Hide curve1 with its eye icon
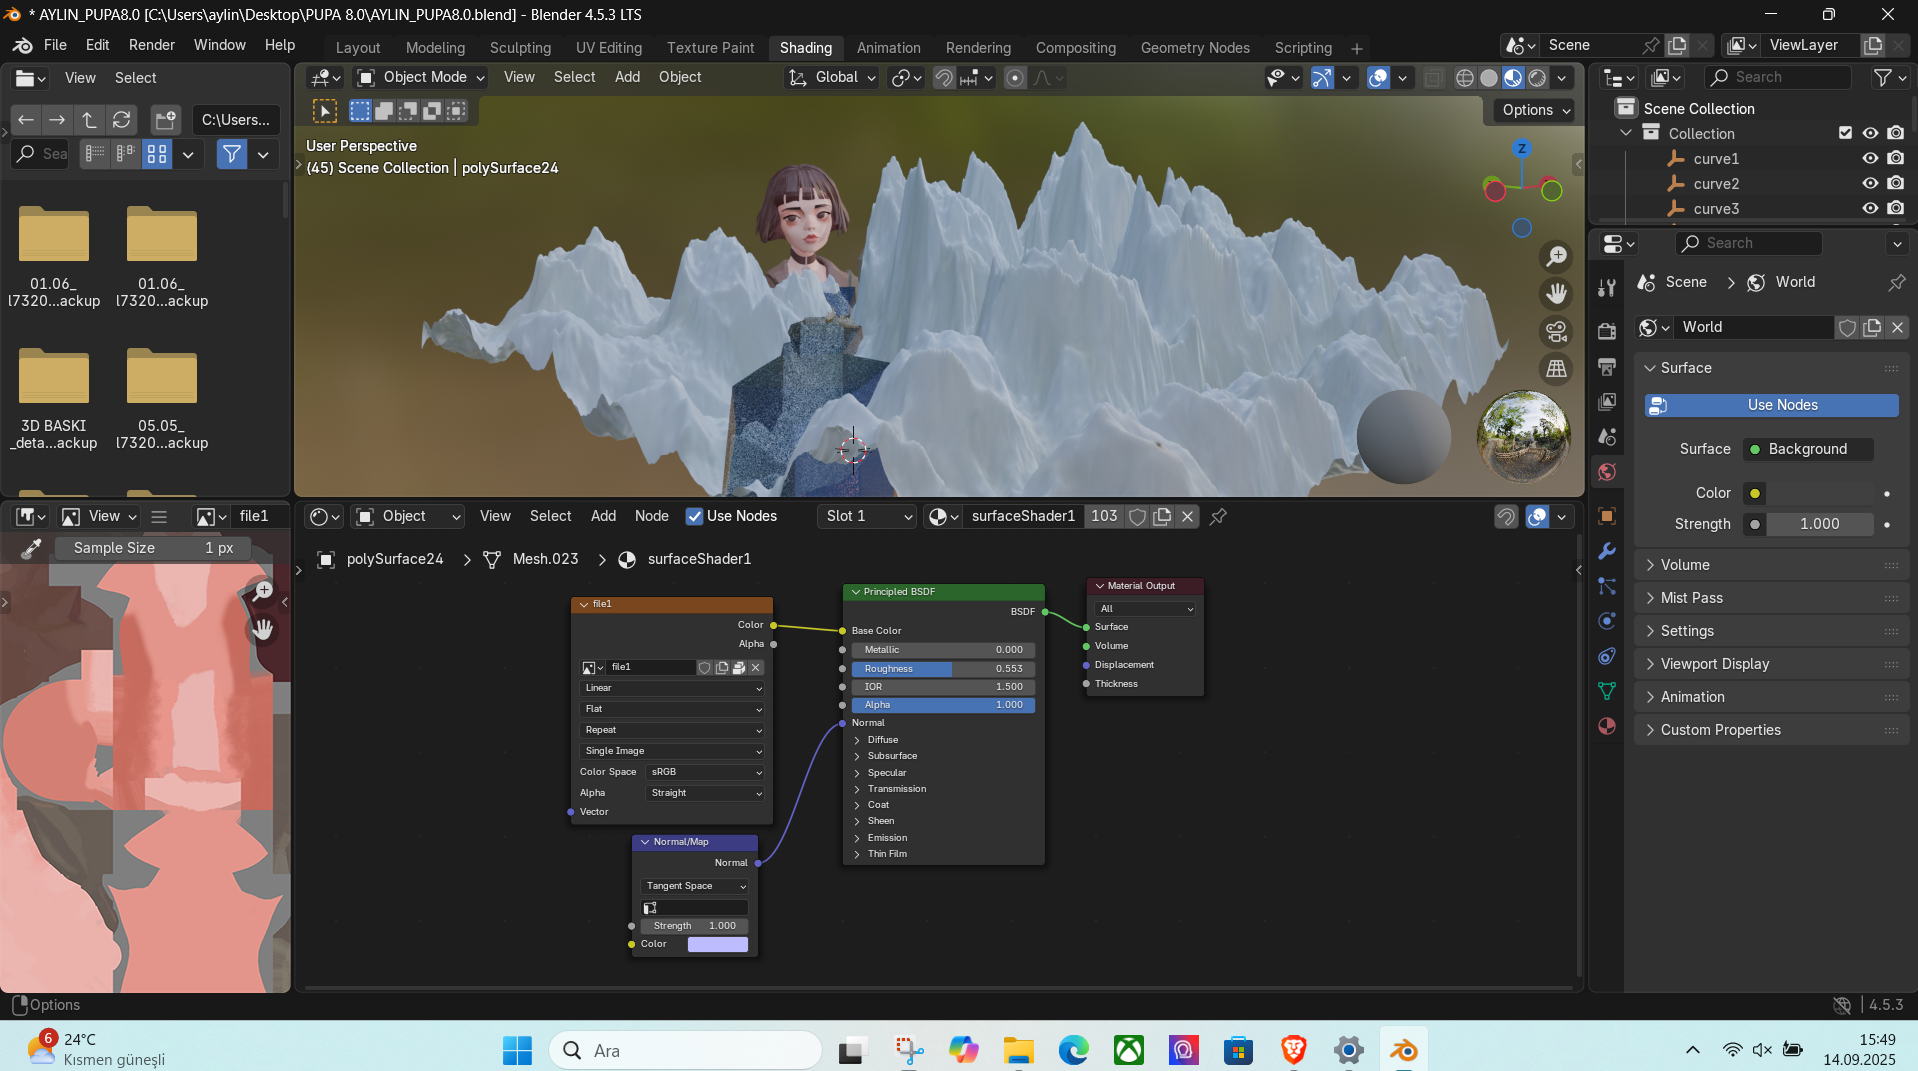1918x1071 pixels. (x=1869, y=158)
